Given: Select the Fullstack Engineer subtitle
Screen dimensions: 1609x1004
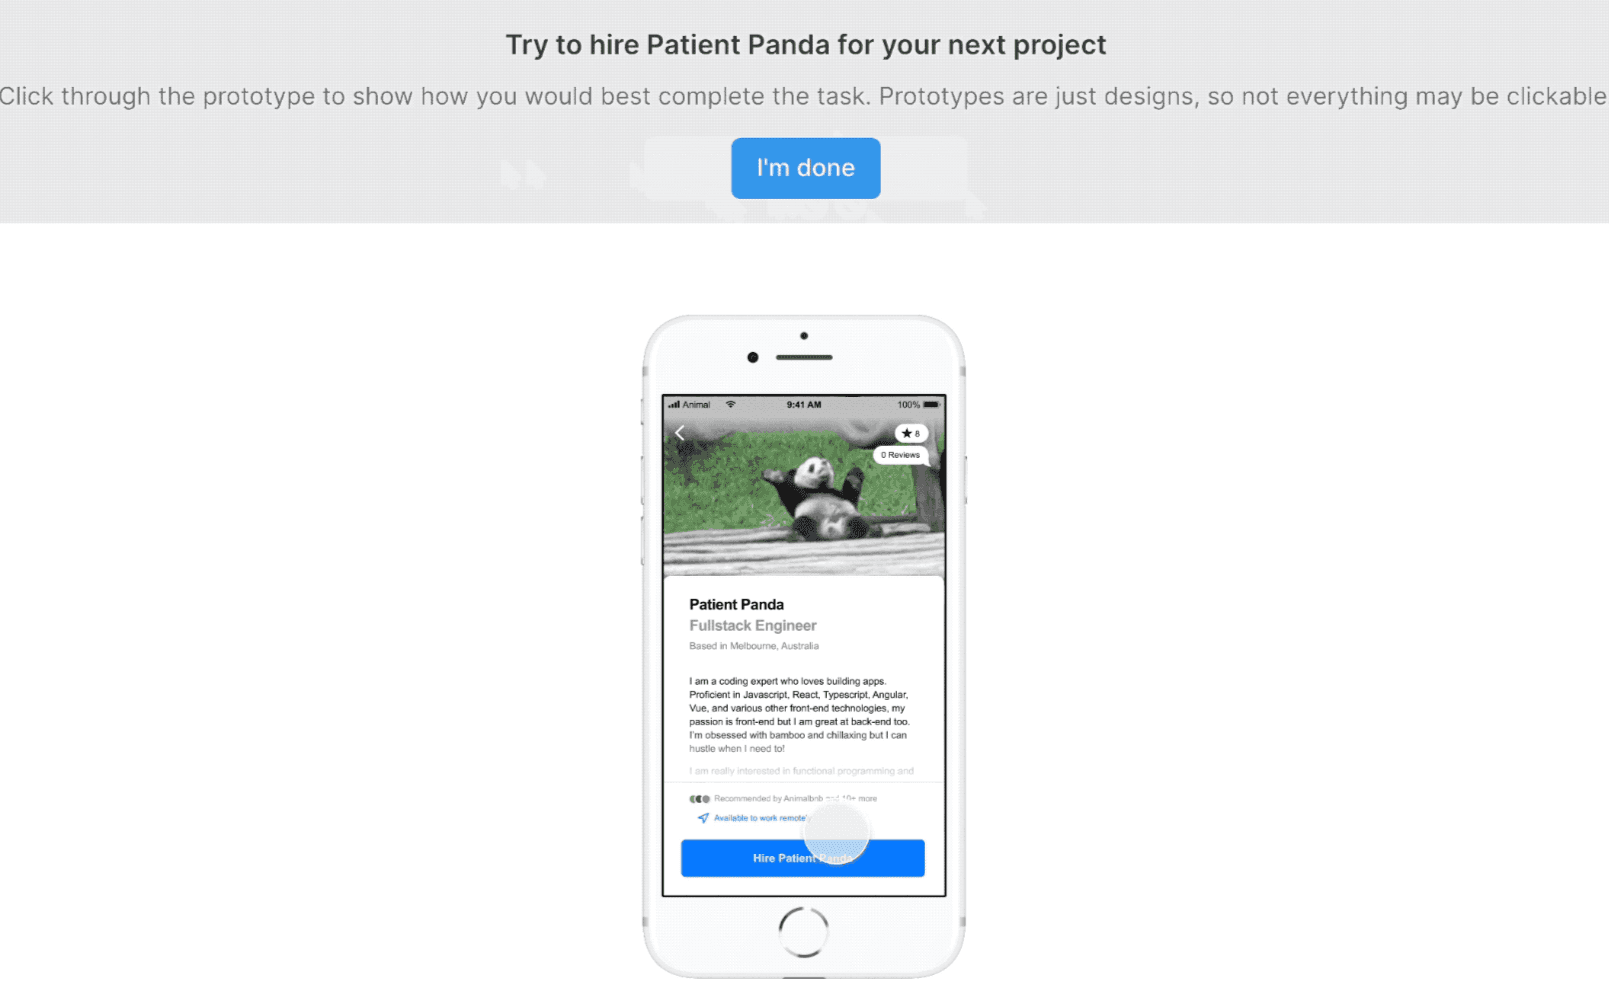Looking at the screenshot, I should click(753, 626).
